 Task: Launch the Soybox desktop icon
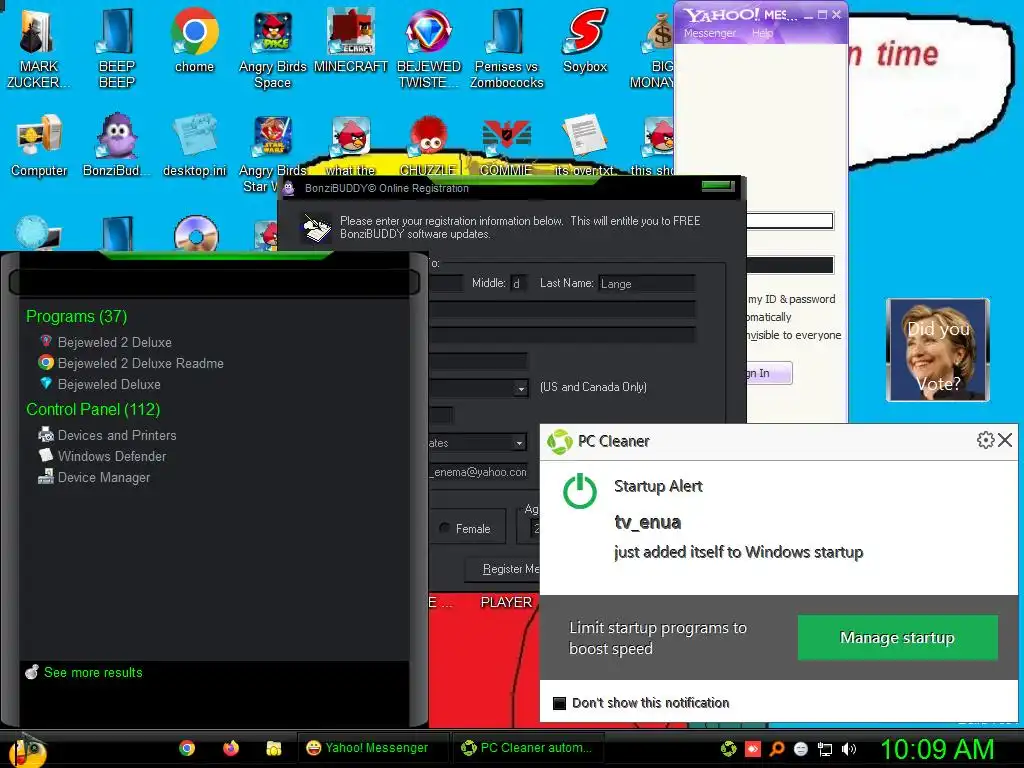click(x=585, y=40)
